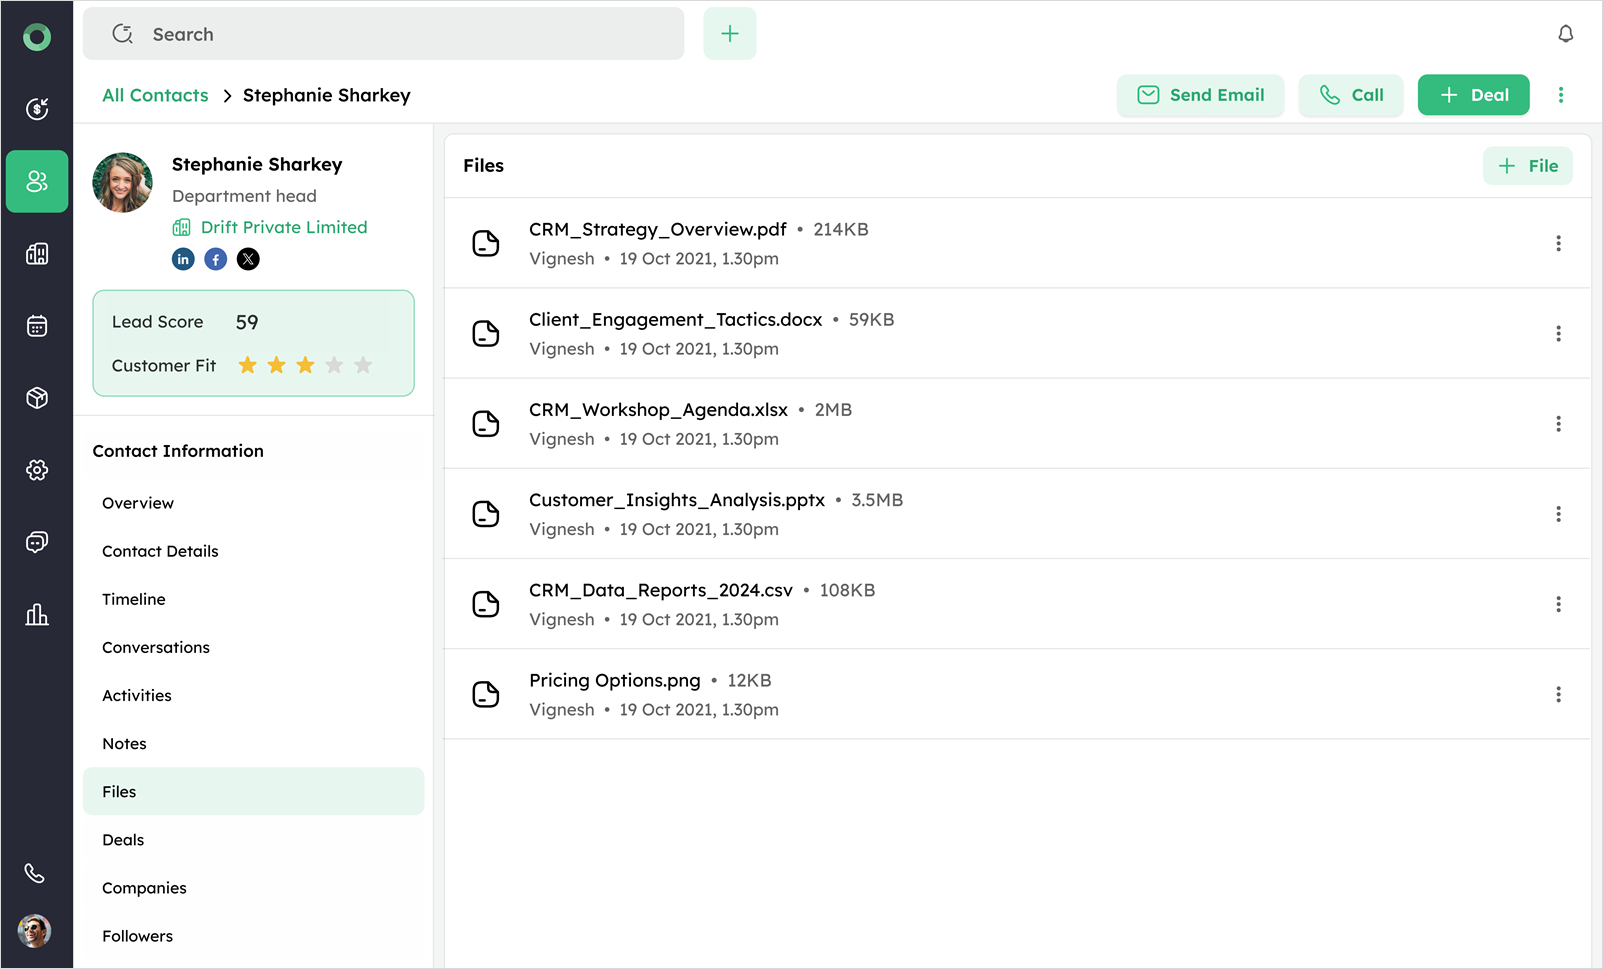This screenshot has width=1603, height=969.
Task: Open the Products cube icon in sidebar
Action: click(37, 398)
